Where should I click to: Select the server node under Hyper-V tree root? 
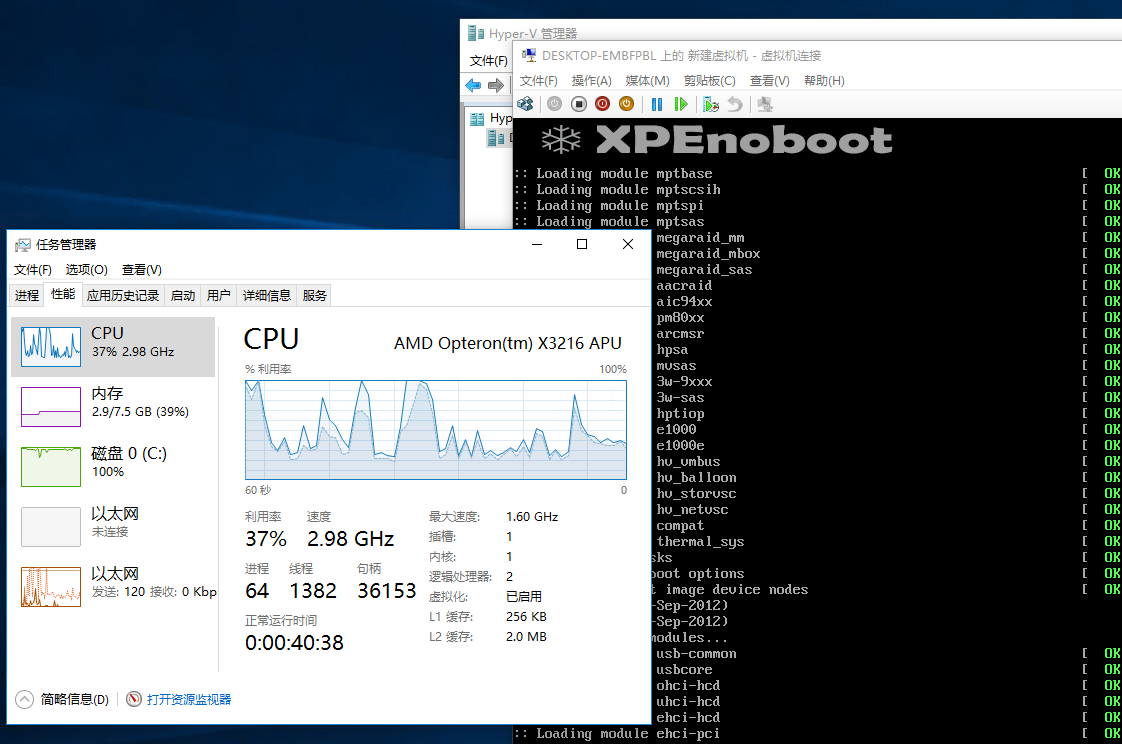pos(501,137)
